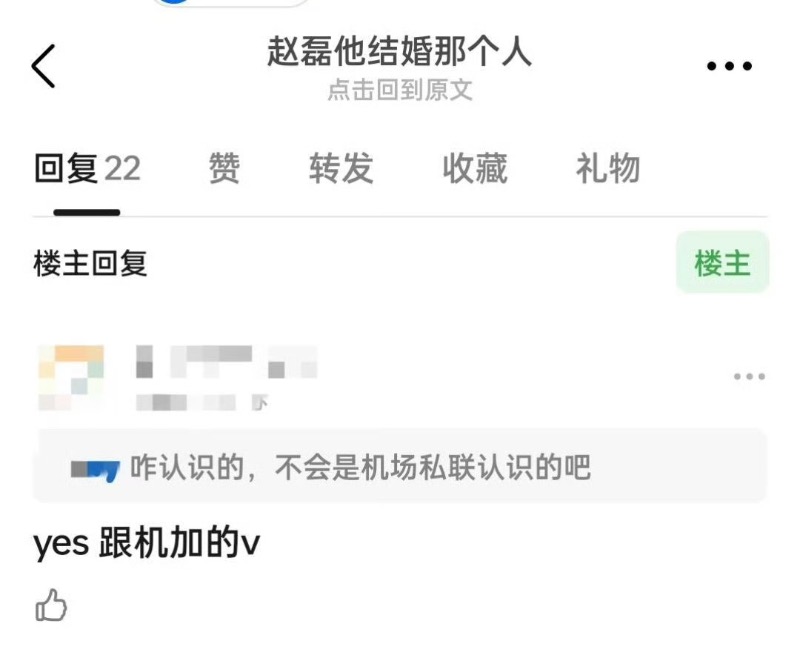Open the comment's gray three-dot options

[x=749, y=376]
